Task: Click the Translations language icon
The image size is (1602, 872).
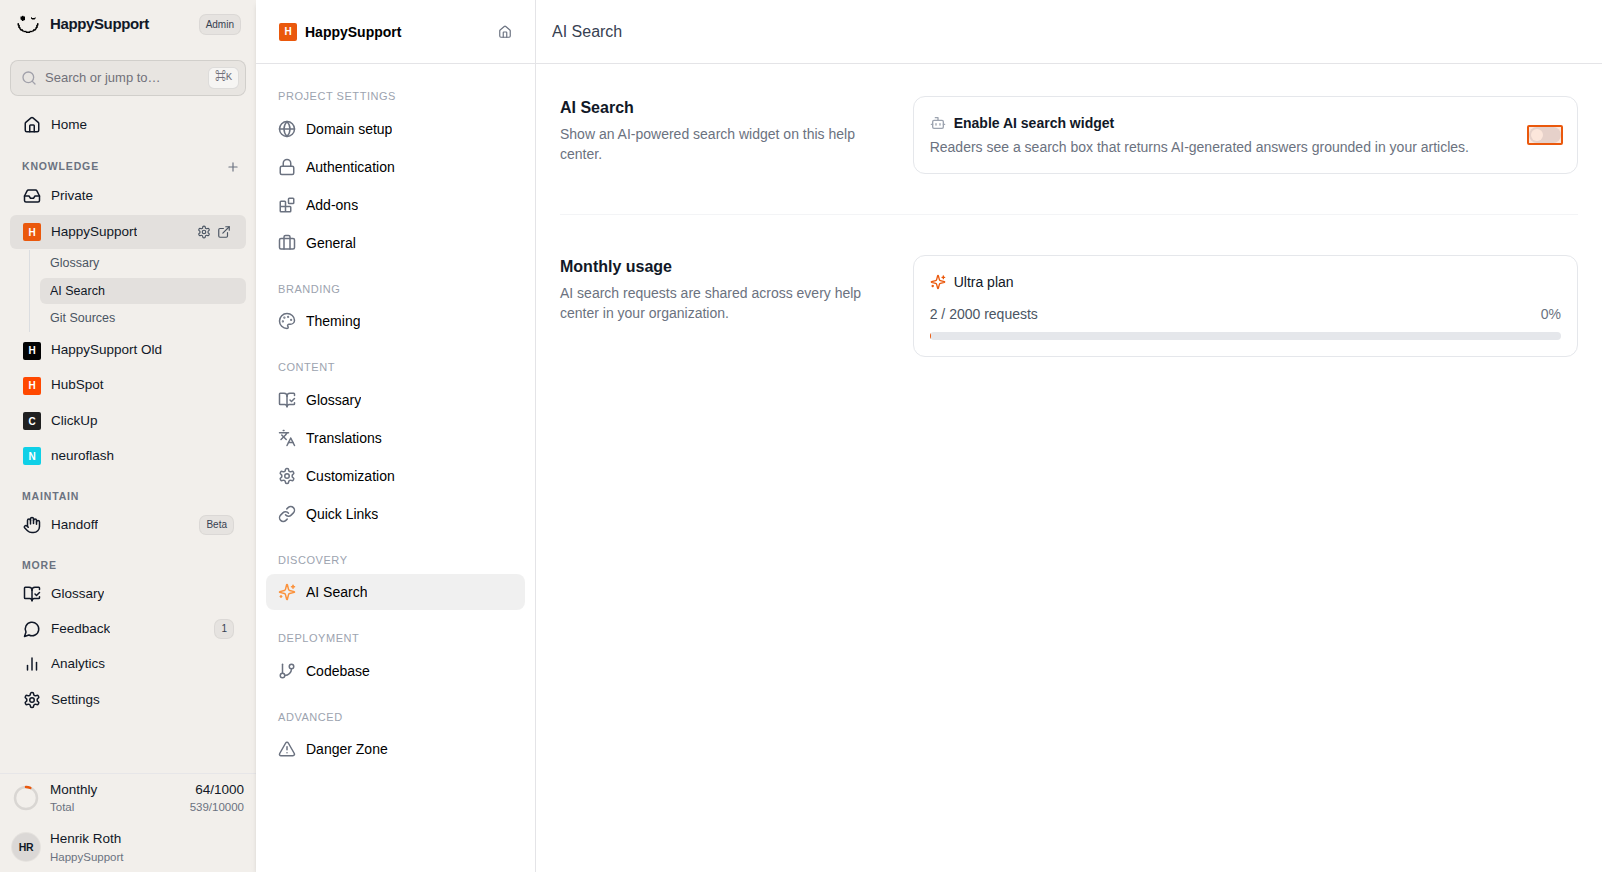Action: pos(287,438)
